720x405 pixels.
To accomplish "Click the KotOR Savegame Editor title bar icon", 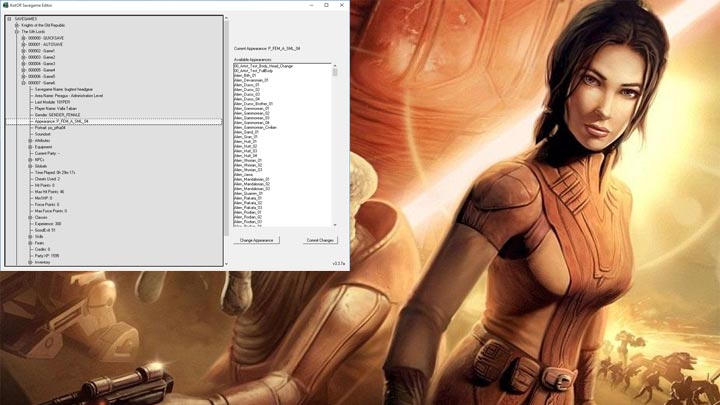I will pyautogui.click(x=6, y=5).
